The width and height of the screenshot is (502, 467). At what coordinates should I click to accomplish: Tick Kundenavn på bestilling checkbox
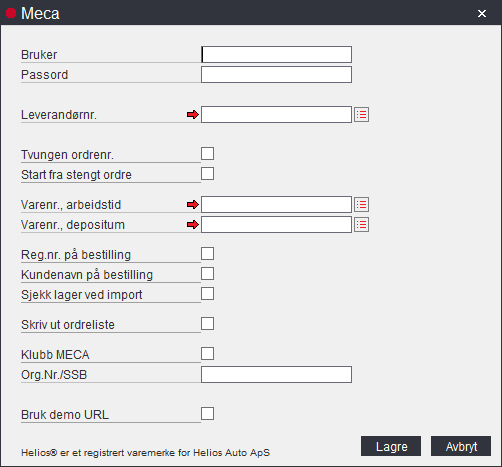[207, 274]
